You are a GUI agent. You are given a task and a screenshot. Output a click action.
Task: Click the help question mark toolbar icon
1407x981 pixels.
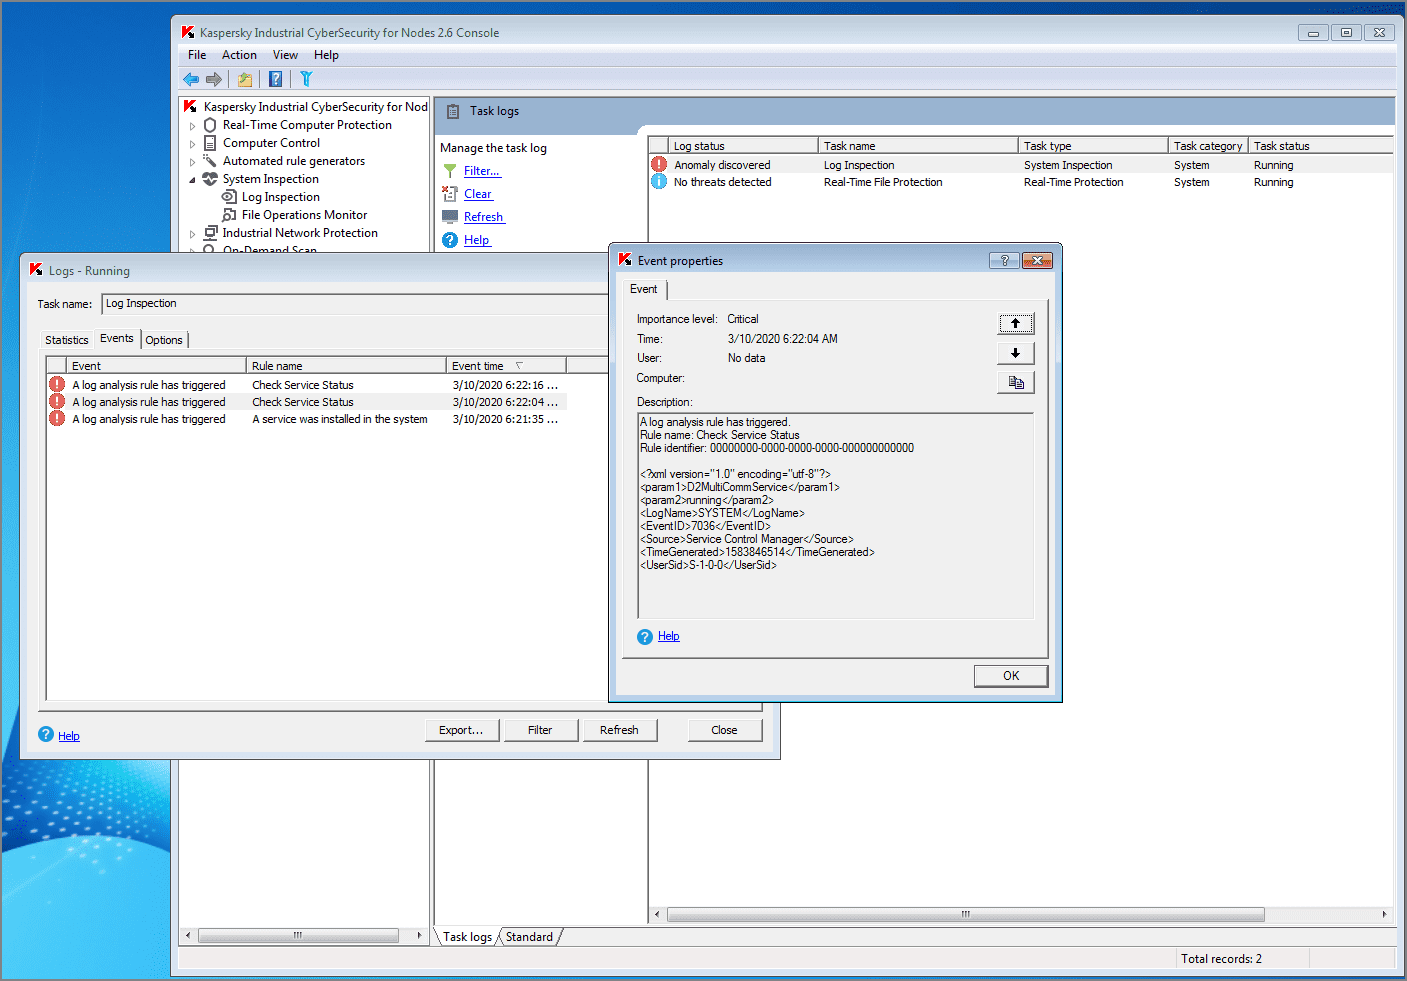275,79
